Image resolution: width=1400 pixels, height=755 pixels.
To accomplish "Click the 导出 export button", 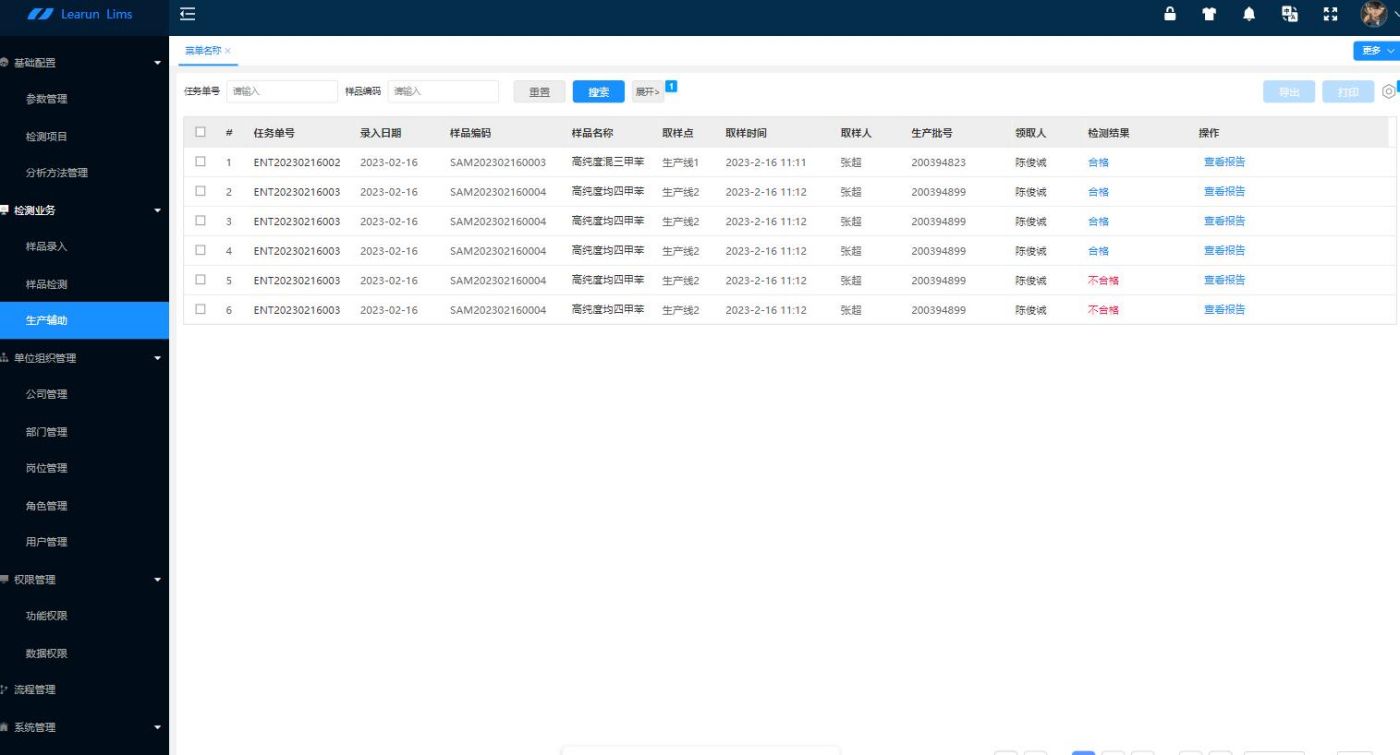I will tap(1288, 92).
